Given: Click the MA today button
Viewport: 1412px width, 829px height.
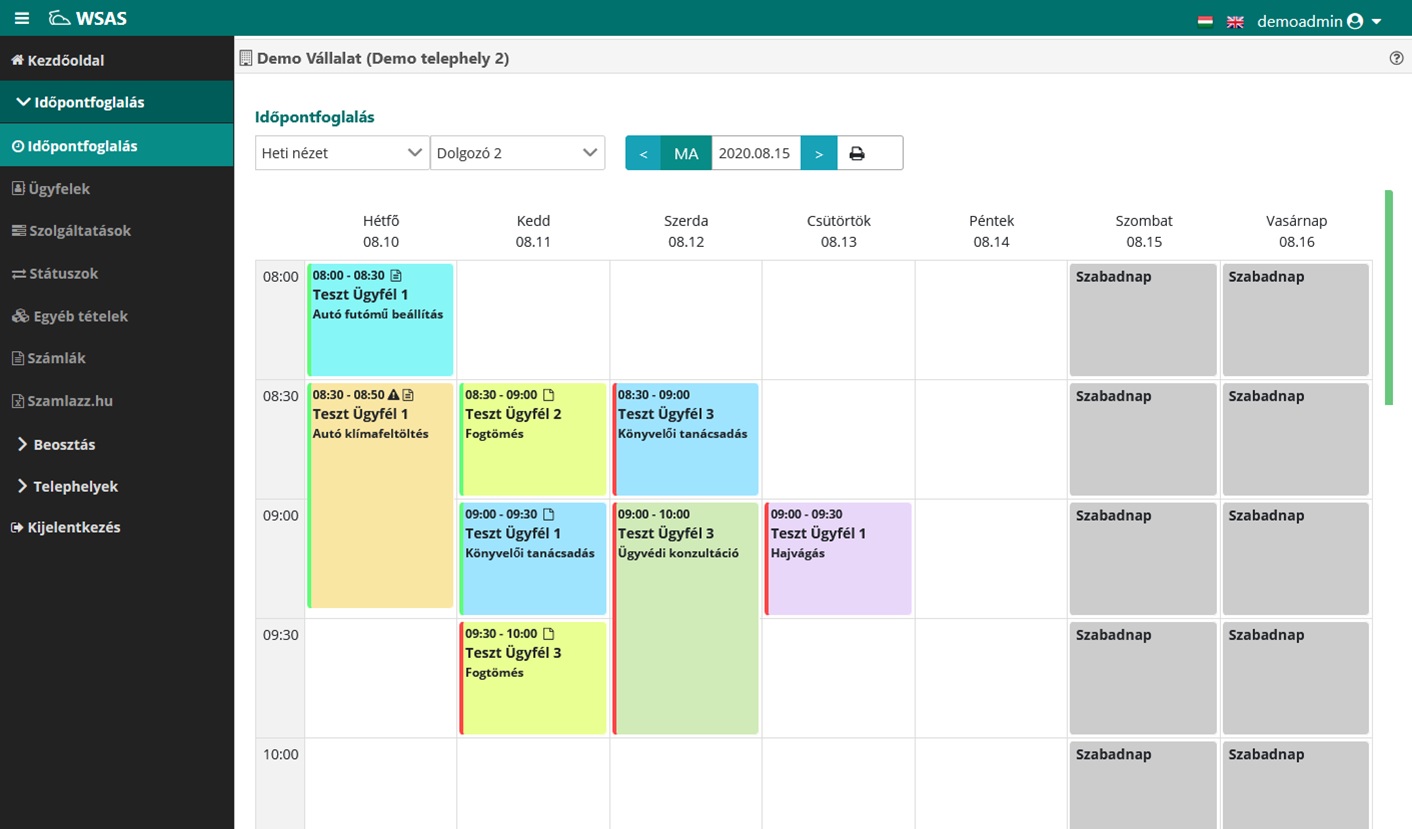Looking at the screenshot, I should coord(686,154).
